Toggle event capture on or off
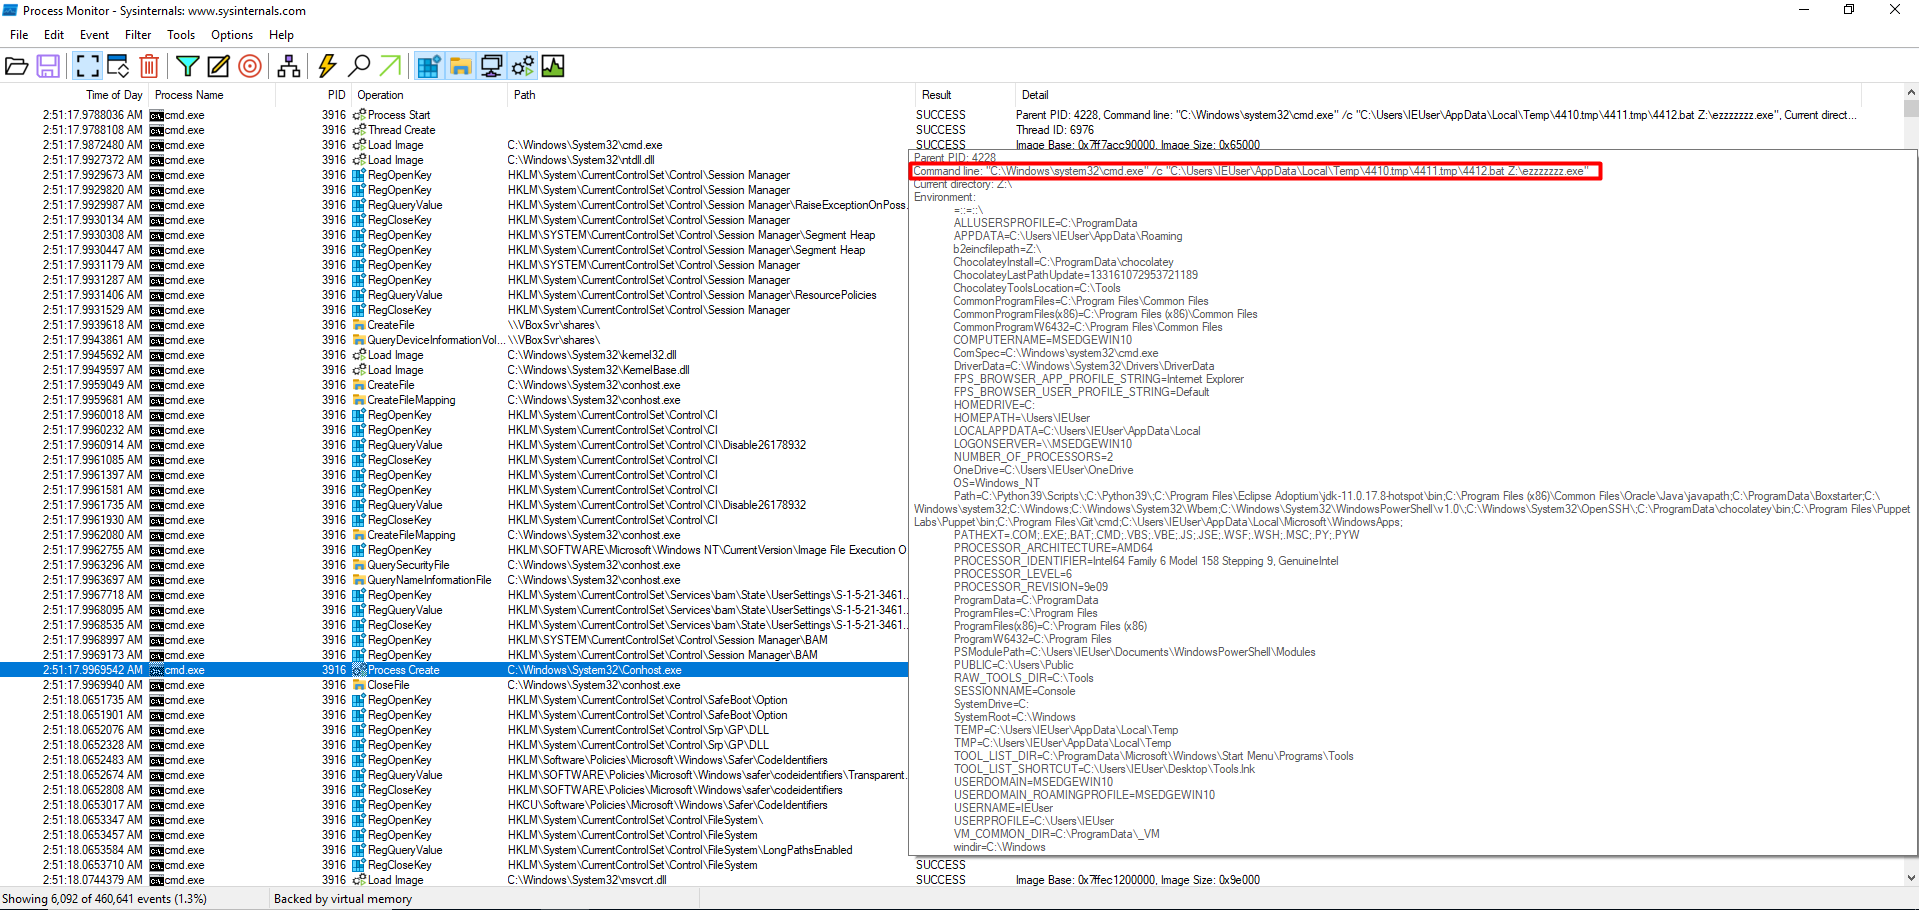Image resolution: width=1919 pixels, height=910 pixels. click(x=87, y=66)
